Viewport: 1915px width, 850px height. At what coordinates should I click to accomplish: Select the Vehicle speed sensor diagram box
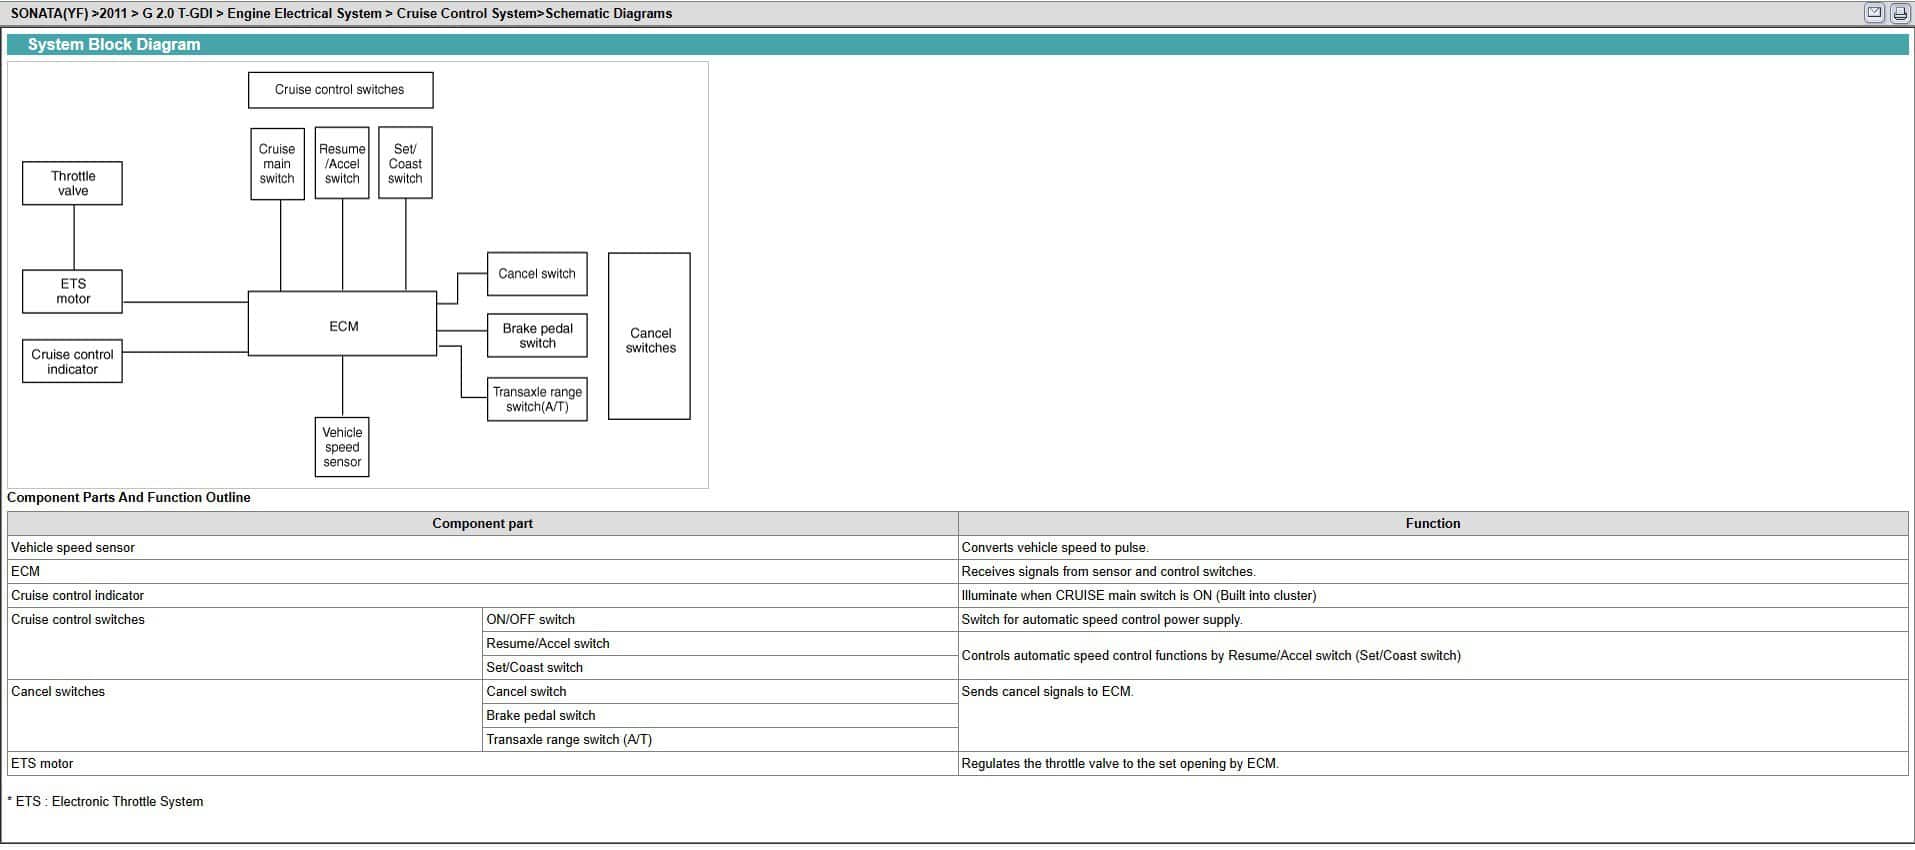pyautogui.click(x=342, y=447)
